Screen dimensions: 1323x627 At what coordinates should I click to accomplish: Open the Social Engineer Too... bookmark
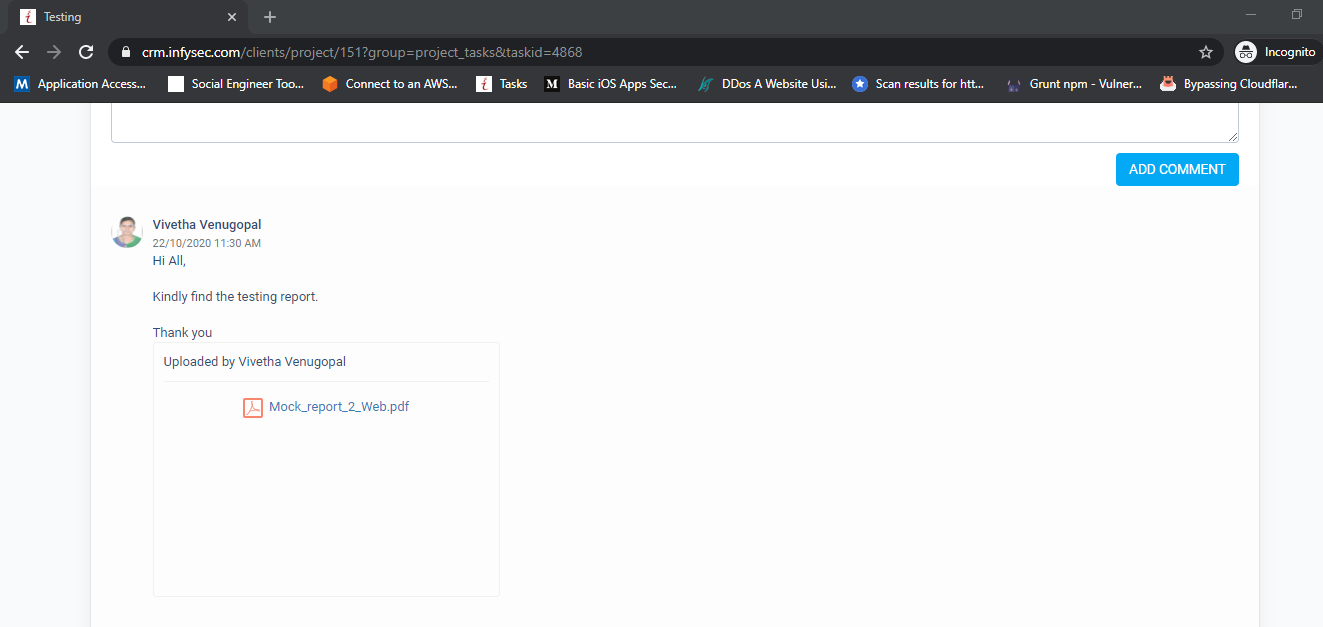tap(237, 84)
